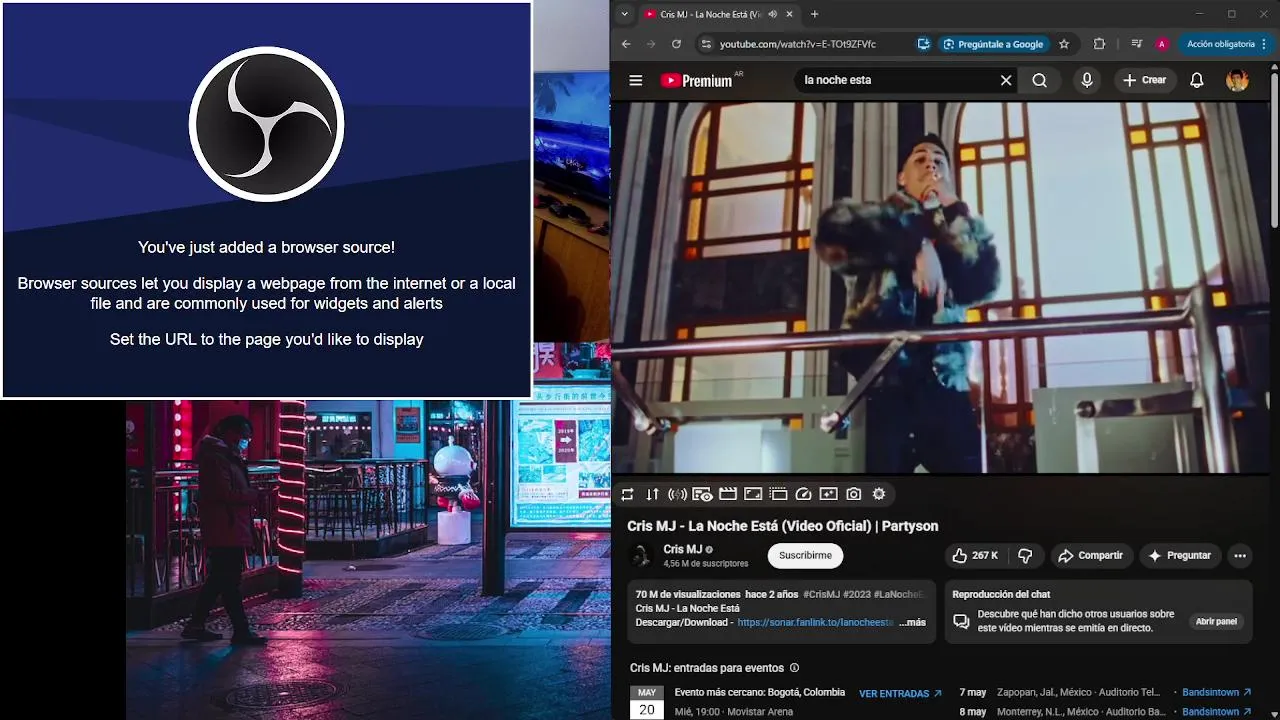Open Acción obligatoria Chrome menu
1280x720 pixels.
pos(1227,44)
